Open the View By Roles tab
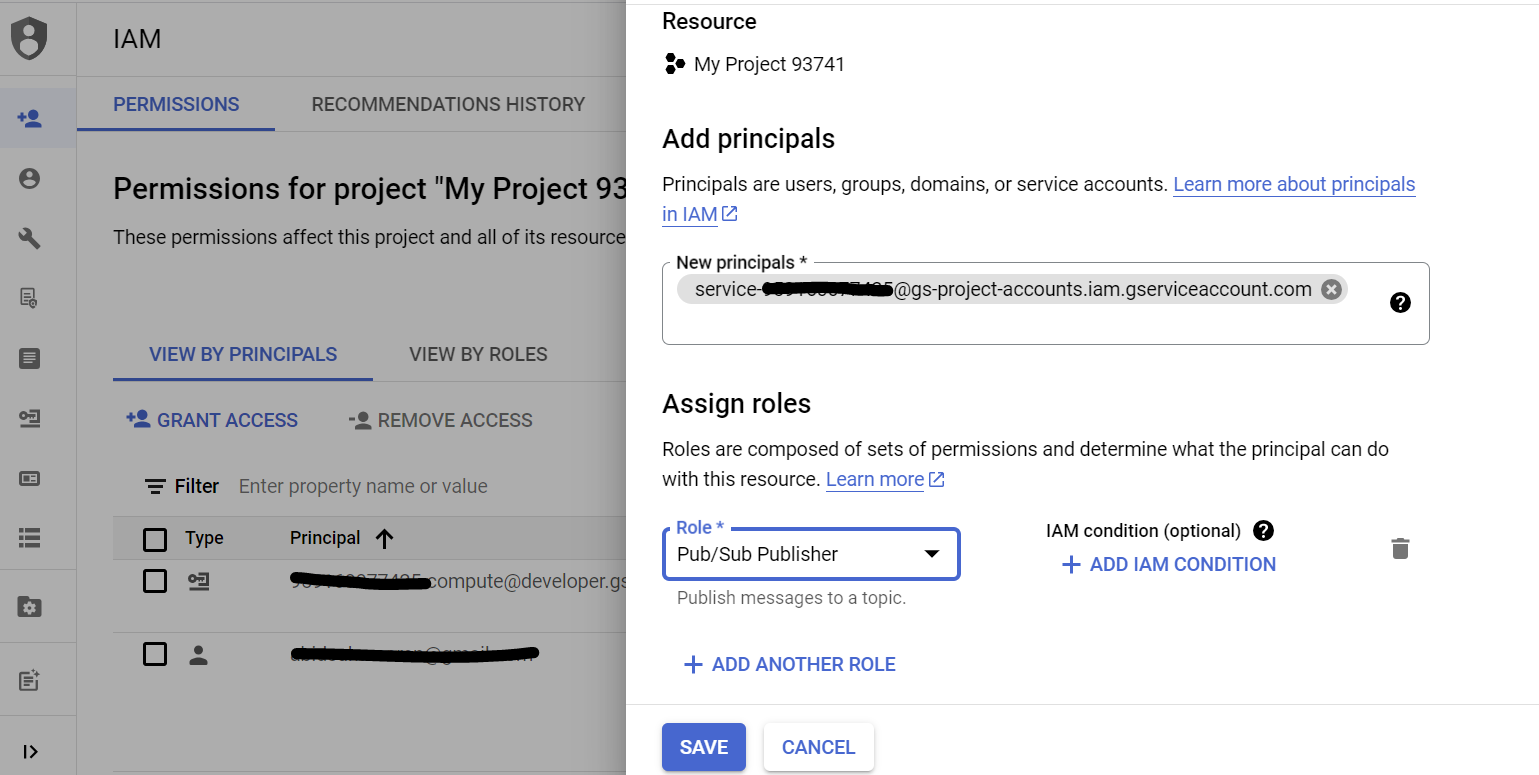 [x=478, y=354]
